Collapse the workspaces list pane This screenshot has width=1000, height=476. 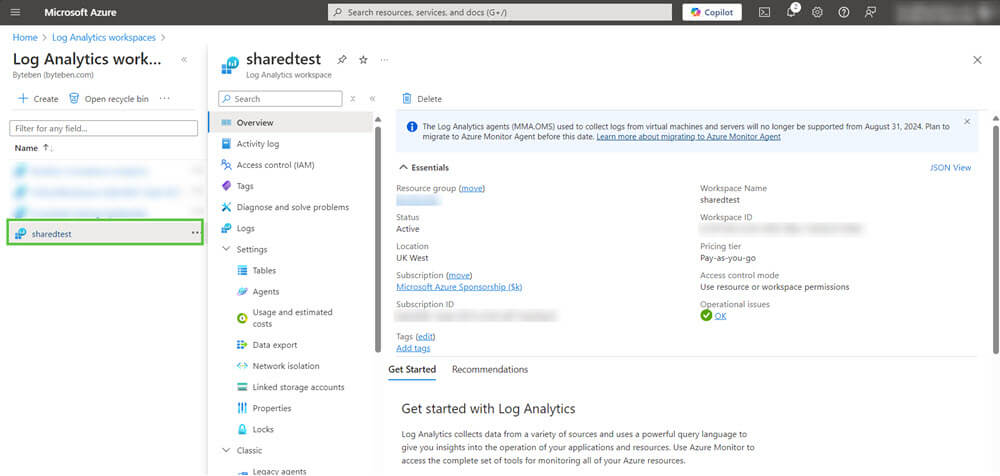pyautogui.click(x=184, y=59)
